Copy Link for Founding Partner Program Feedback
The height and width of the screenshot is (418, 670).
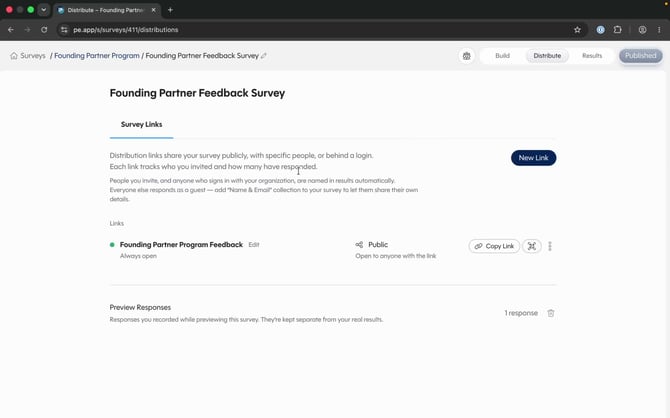click(x=494, y=246)
